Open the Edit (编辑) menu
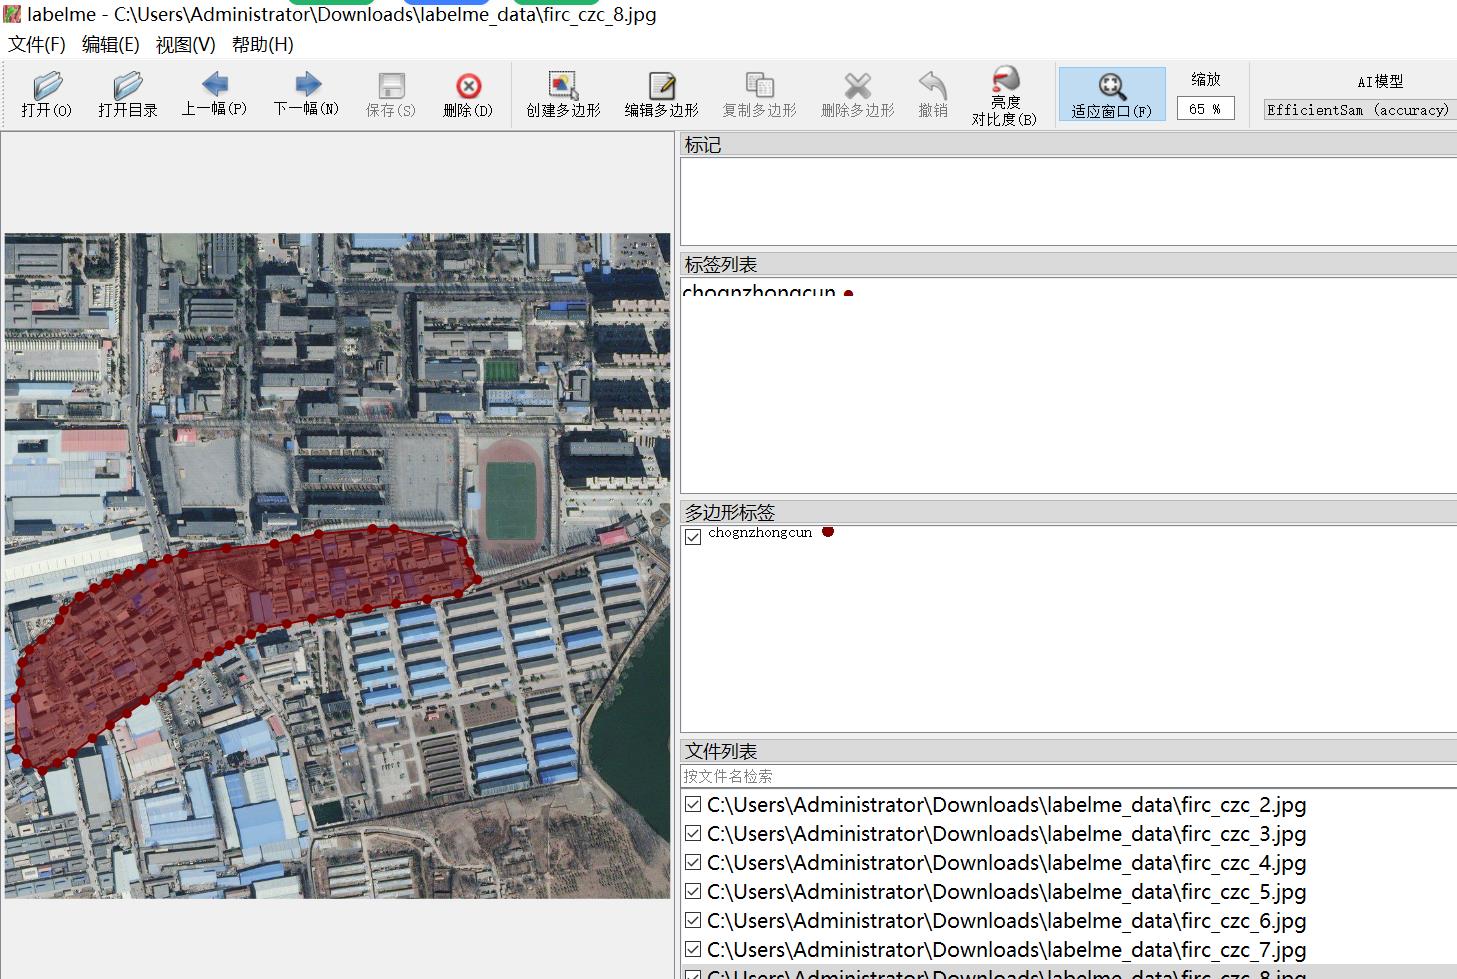 pos(110,45)
